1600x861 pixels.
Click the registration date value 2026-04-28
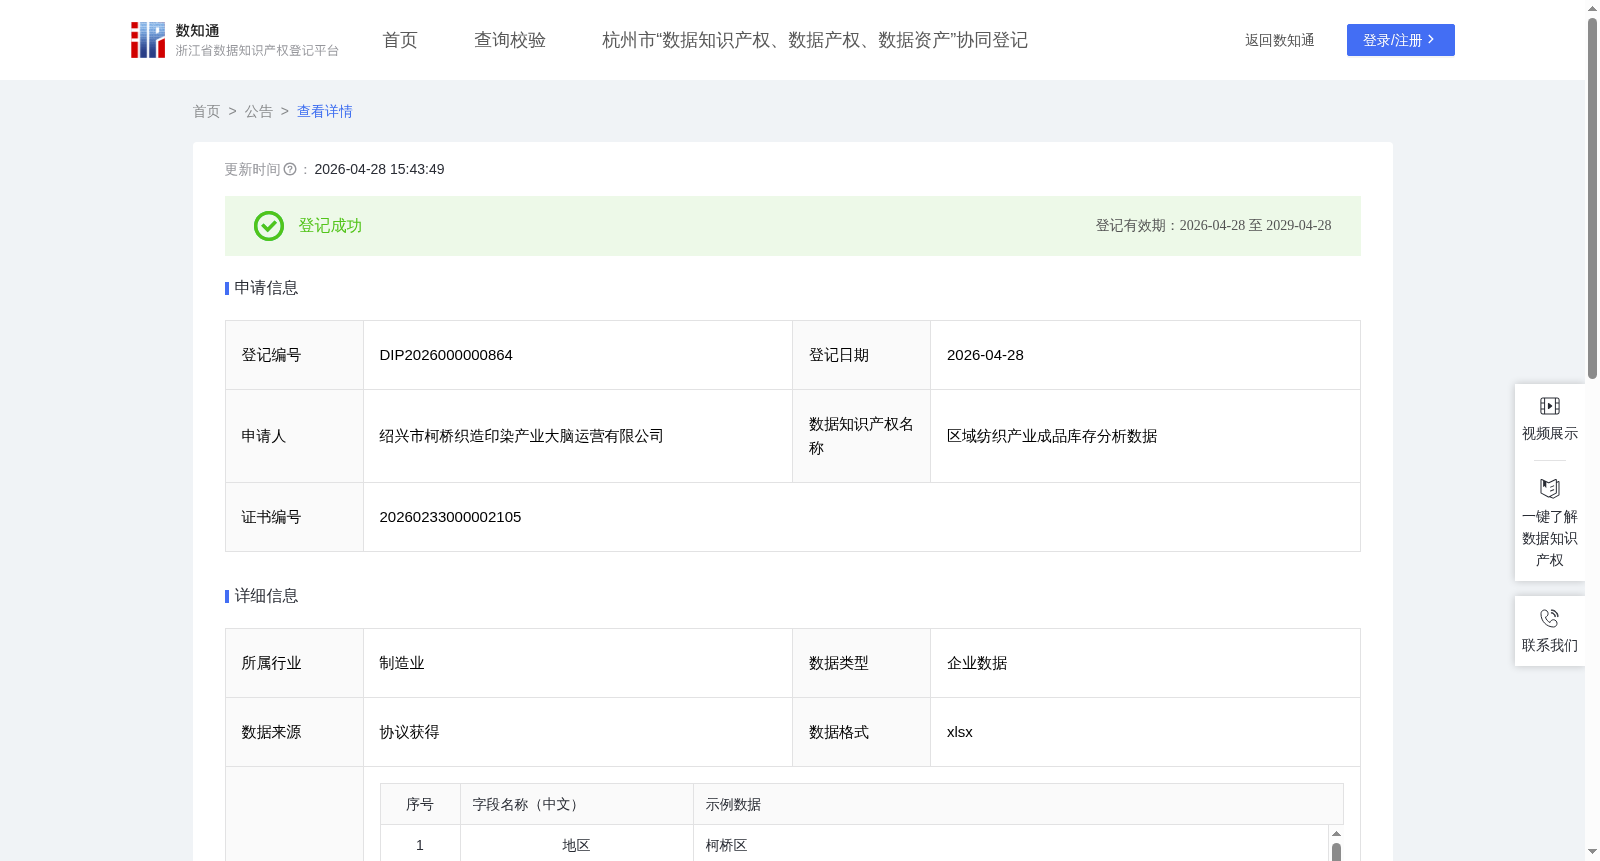point(985,355)
